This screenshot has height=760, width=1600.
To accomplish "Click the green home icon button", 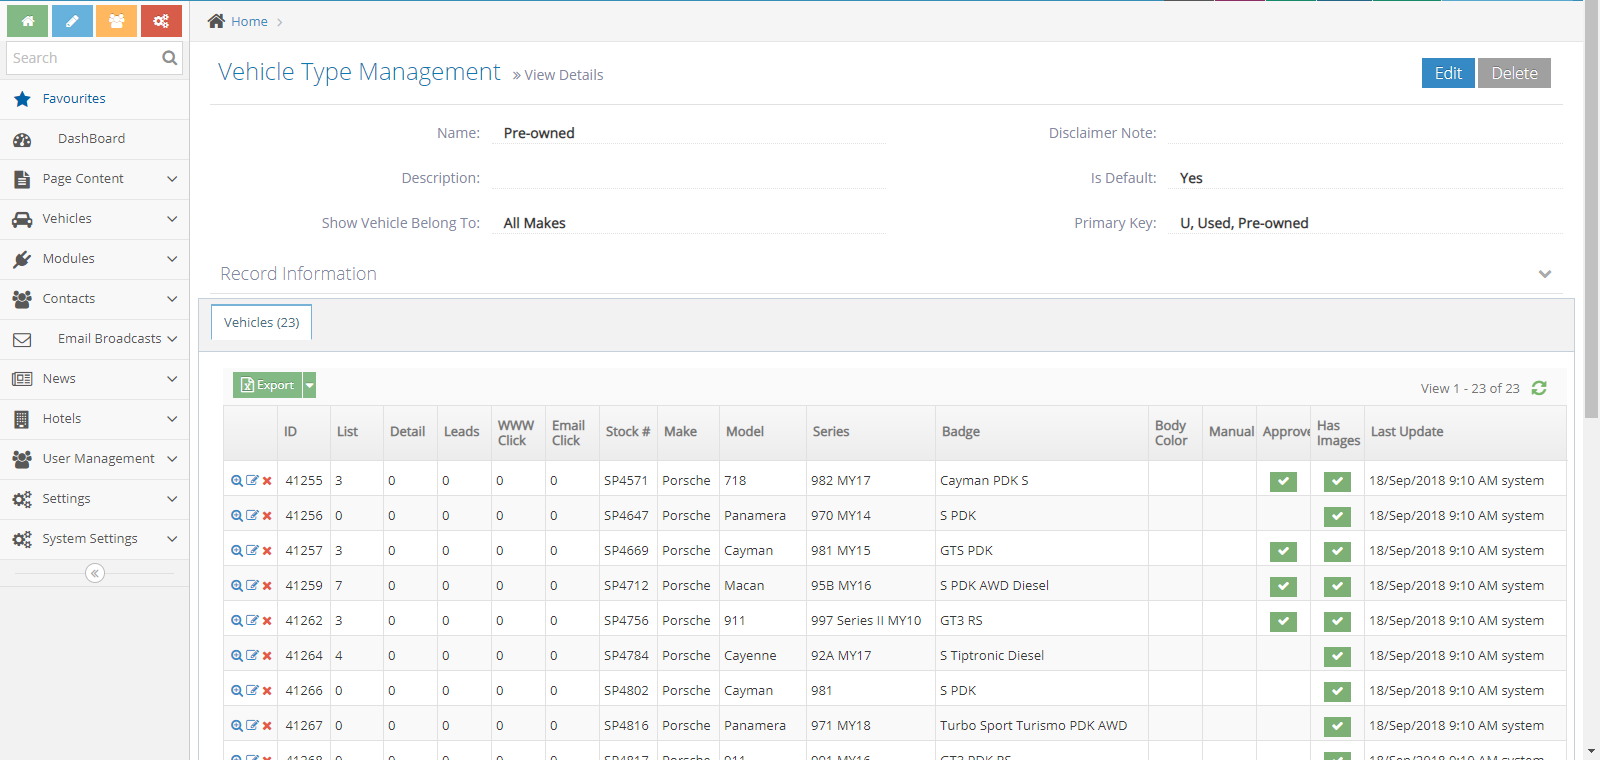I will coord(28,21).
